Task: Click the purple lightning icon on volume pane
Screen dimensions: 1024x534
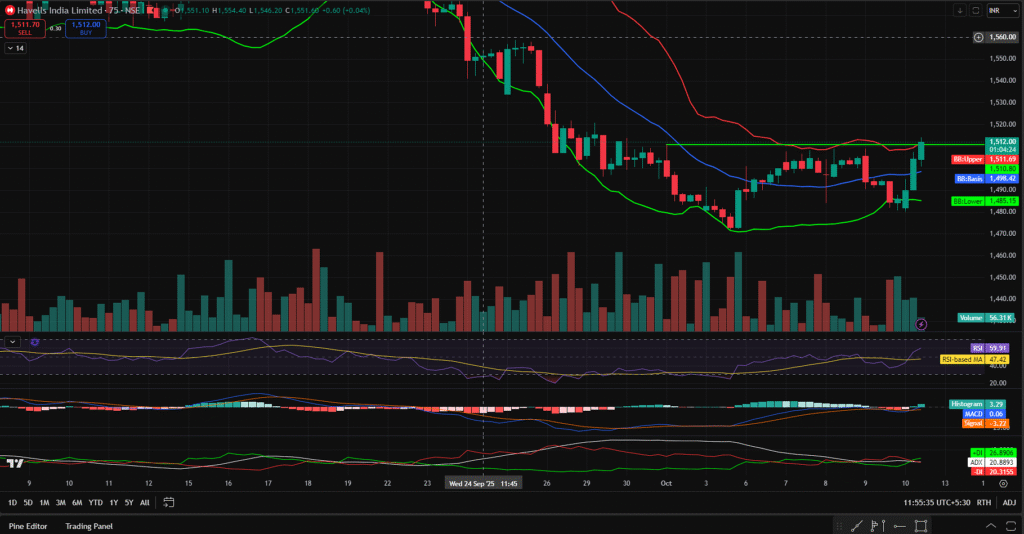Action: tap(921, 324)
